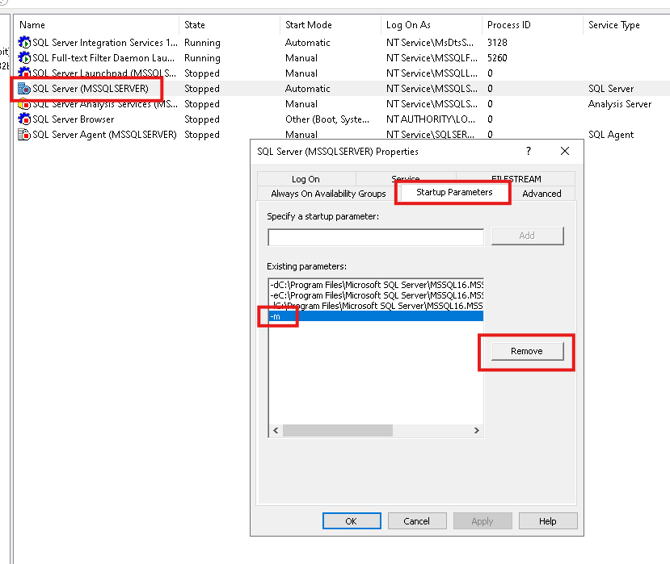Select the Startup Parameters tab
The height and width of the screenshot is (564, 670).
454,192
